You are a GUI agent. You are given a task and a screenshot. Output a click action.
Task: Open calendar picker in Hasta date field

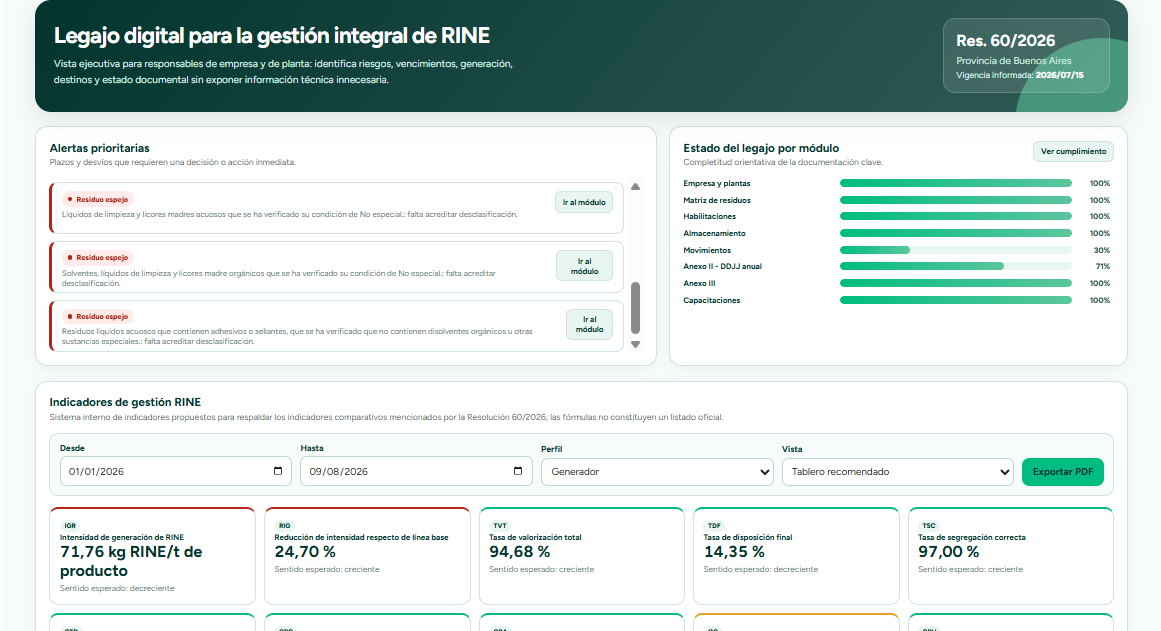[518, 471]
